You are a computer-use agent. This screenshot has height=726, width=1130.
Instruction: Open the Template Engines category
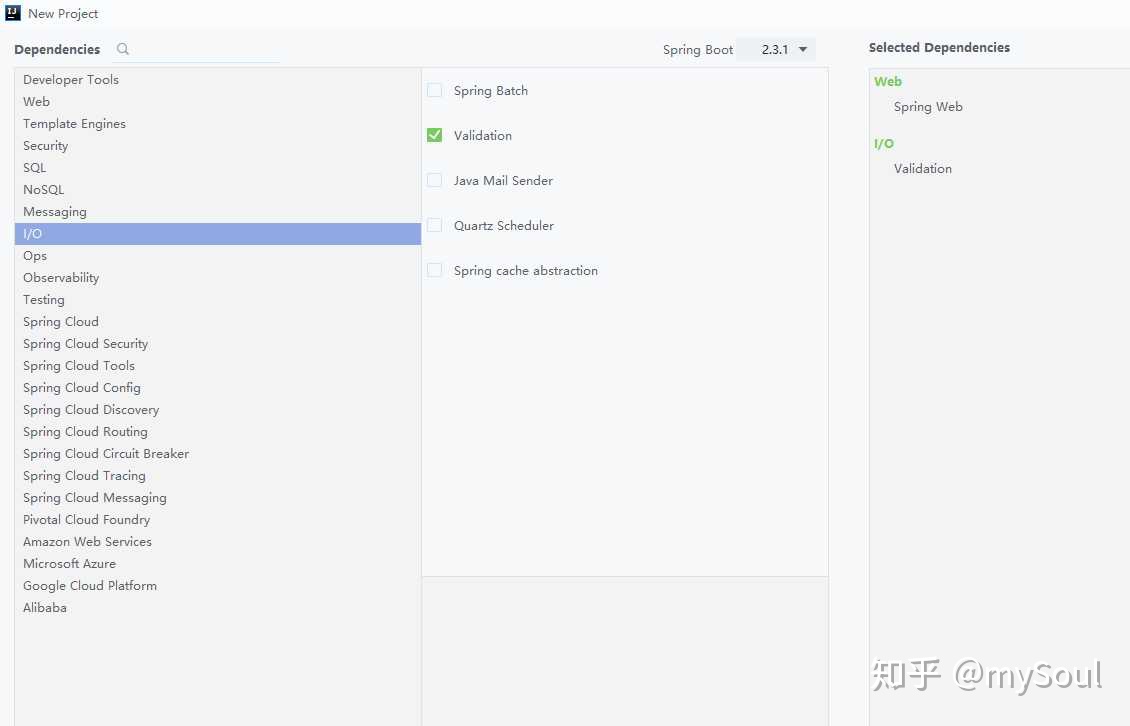(x=218, y=123)
